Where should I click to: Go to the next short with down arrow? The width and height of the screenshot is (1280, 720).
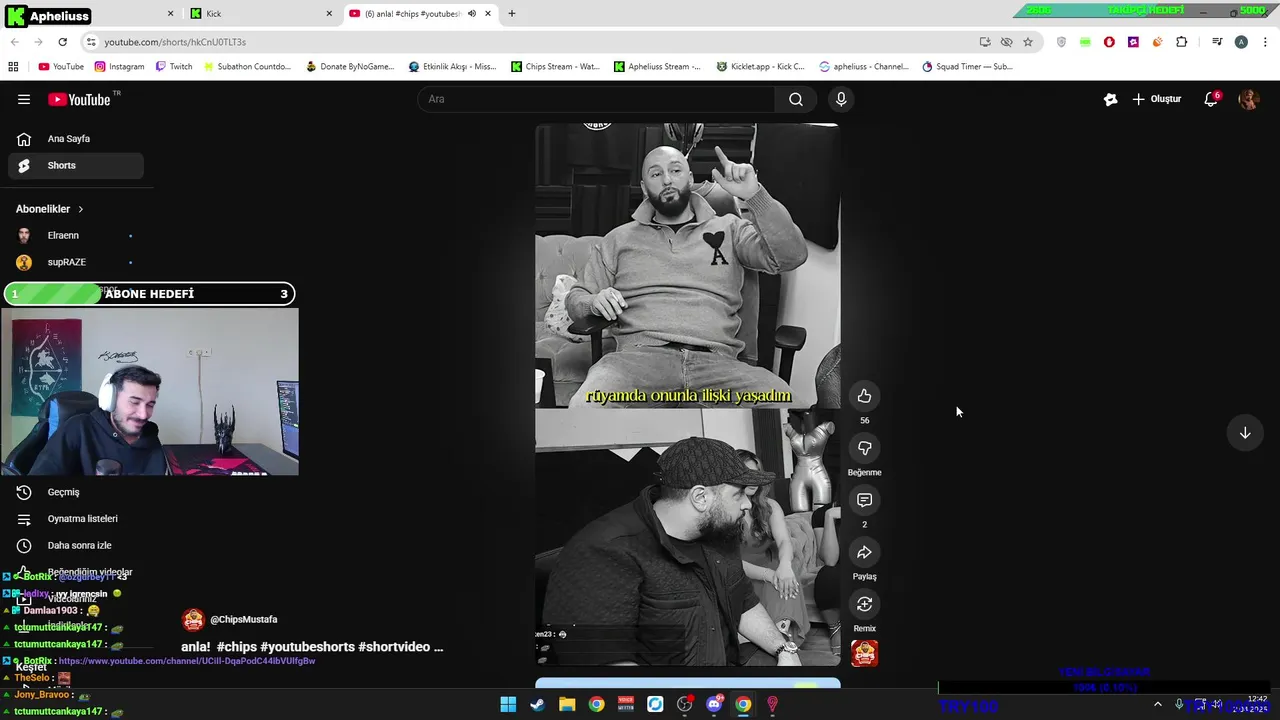click(x=1245, y=433)
